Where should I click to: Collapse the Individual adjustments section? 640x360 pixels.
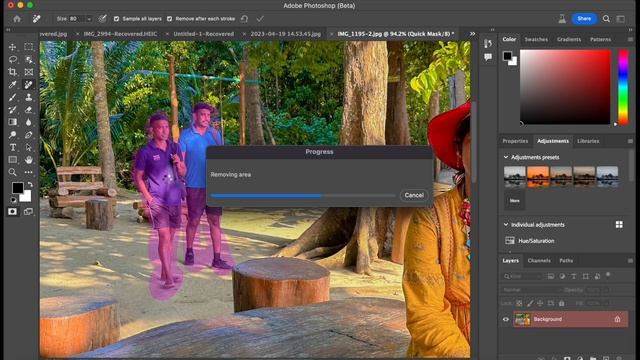(x=506, y=225)
